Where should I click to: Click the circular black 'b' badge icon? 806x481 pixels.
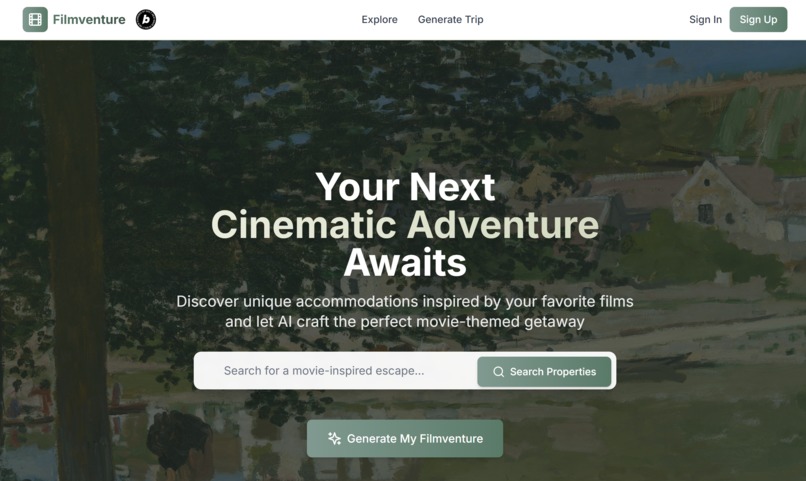coord(146,20)
